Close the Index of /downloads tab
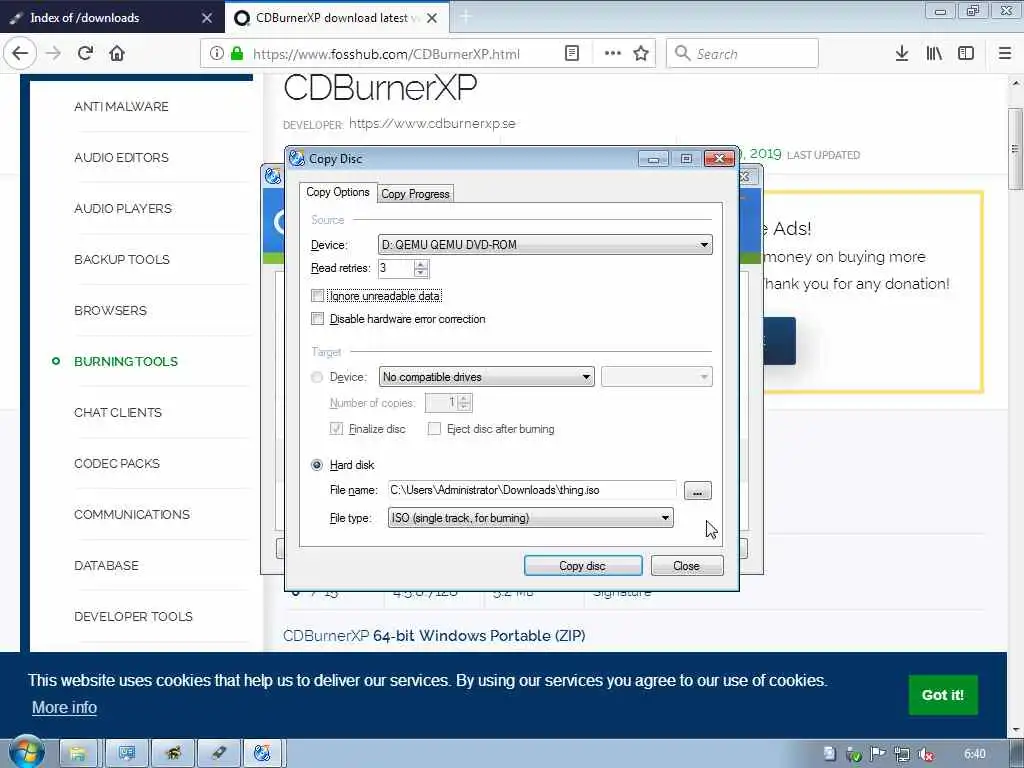Viewport: 1024px width, 768px height. 207,18
